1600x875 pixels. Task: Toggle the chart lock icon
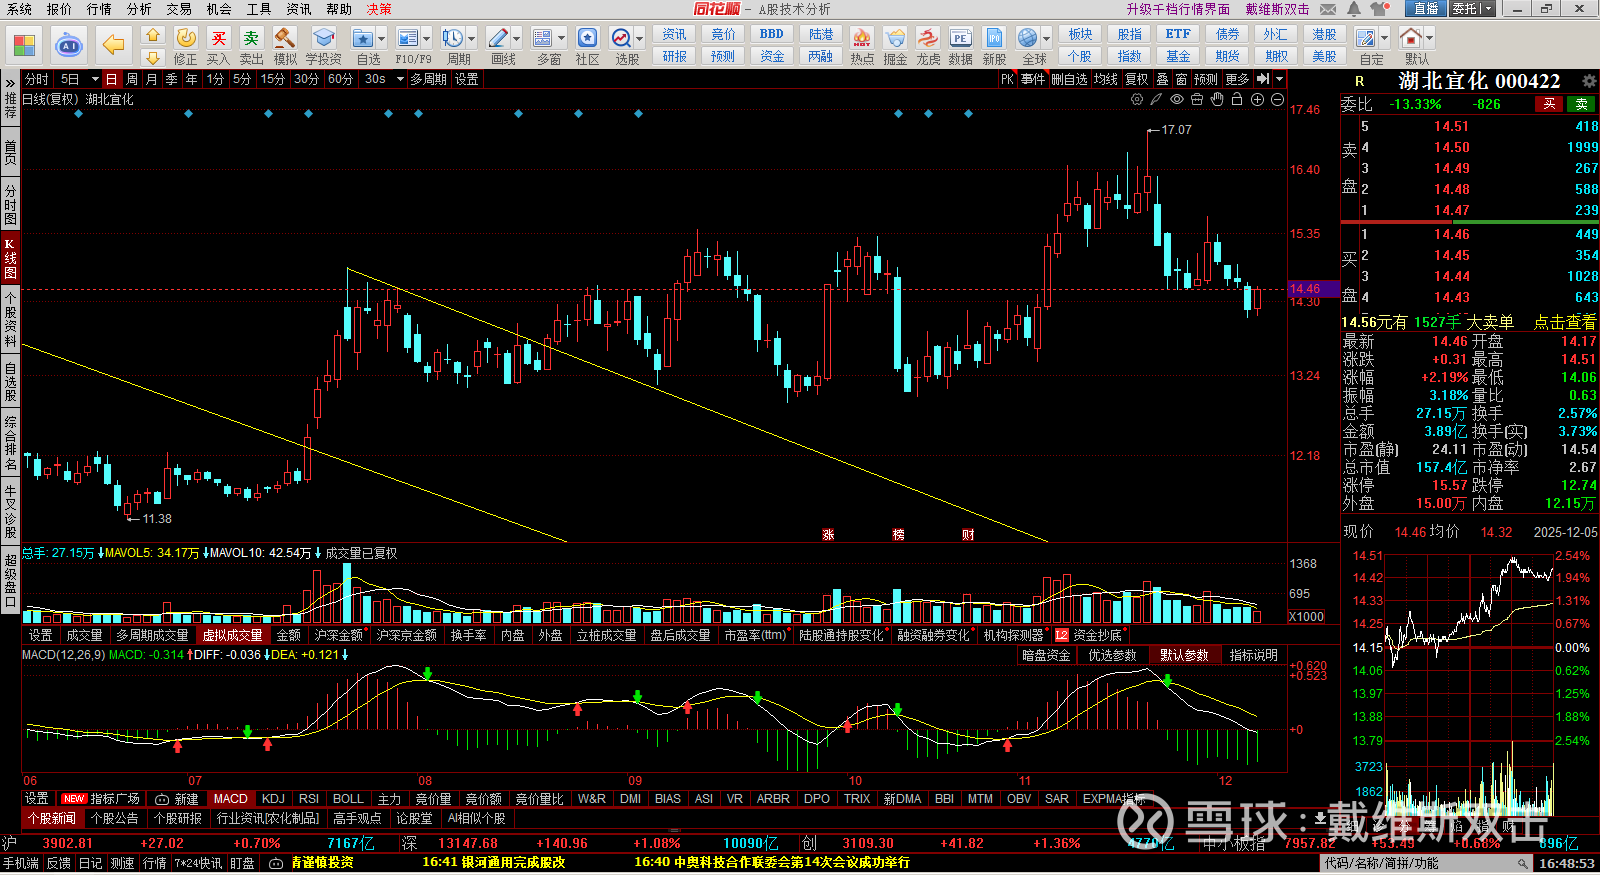pos(1237,99)
